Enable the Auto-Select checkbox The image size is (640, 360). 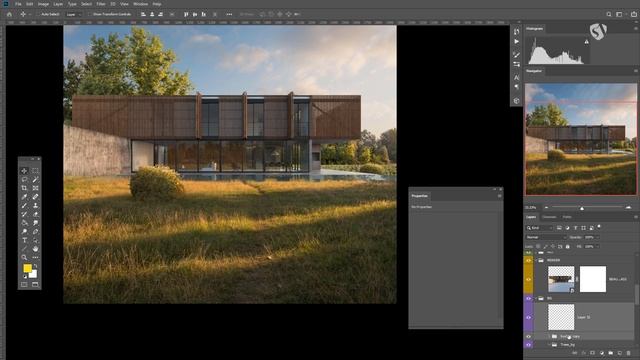pos(39,14)
